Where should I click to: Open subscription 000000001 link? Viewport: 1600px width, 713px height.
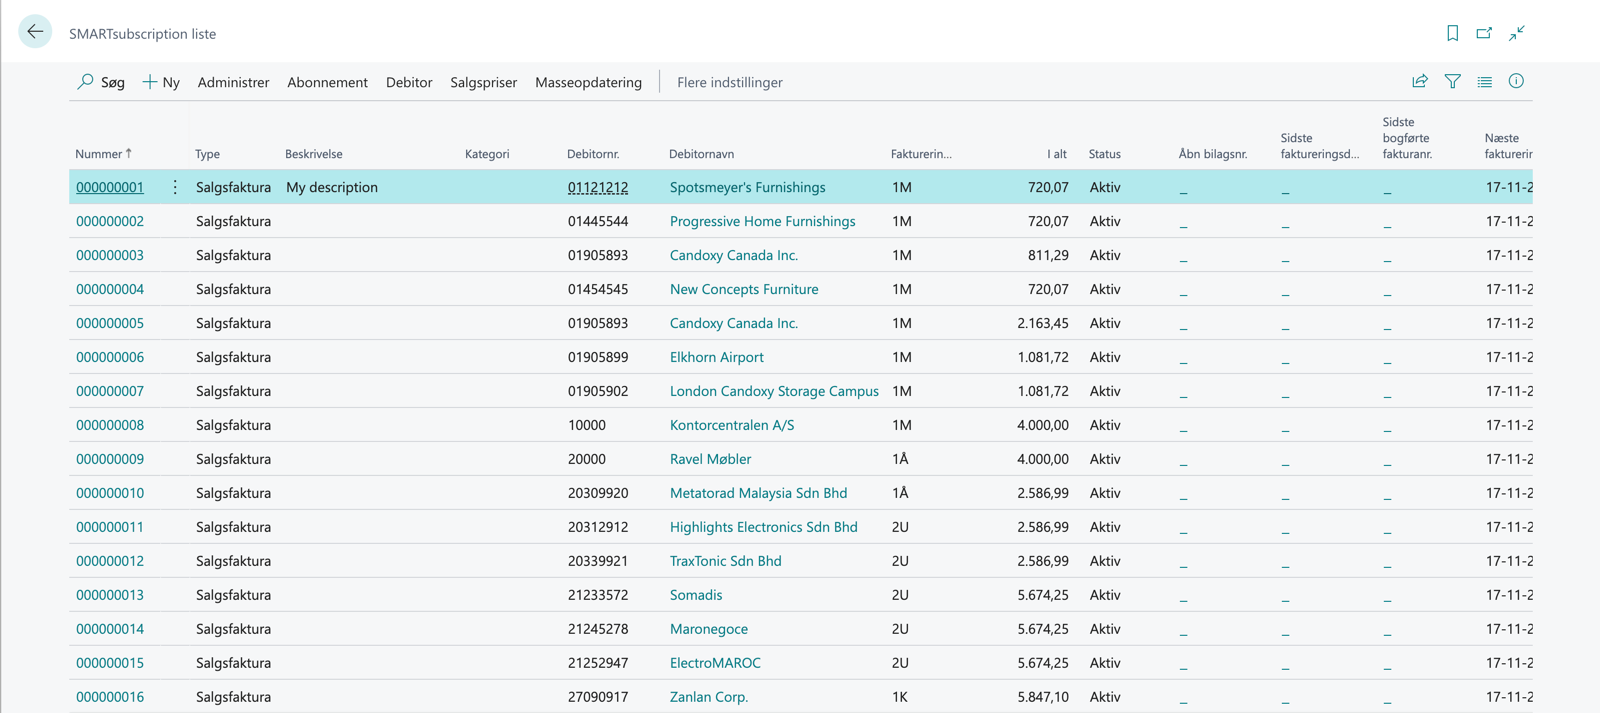[x=110, y=187]
